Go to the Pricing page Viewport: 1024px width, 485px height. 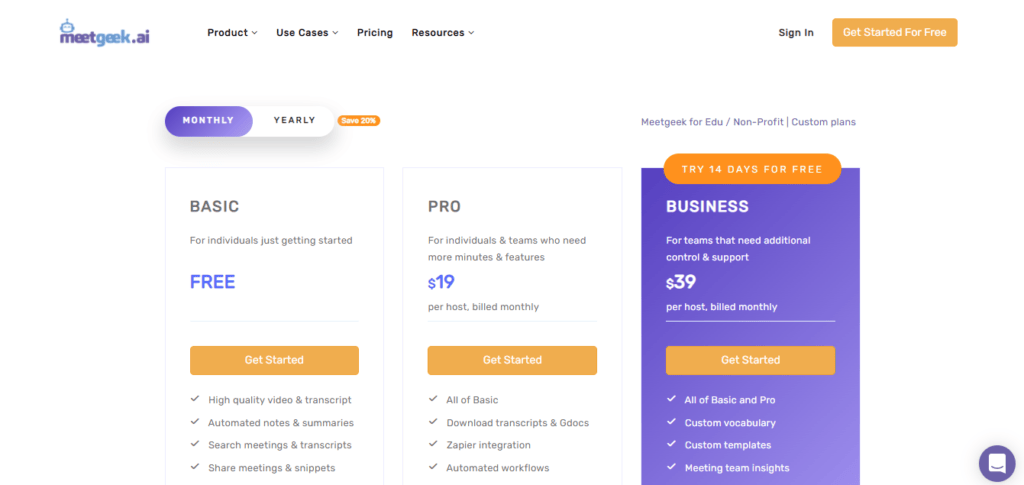pos(375,33)
